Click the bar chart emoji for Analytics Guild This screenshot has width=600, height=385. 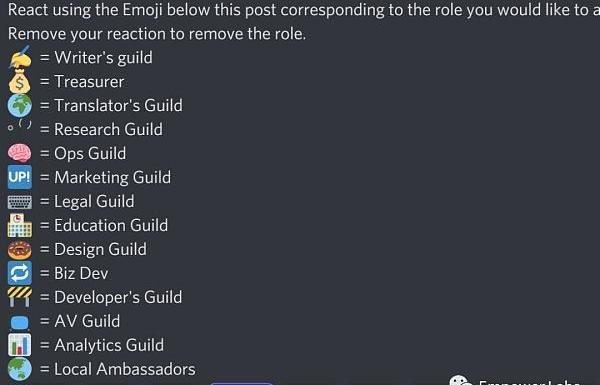pyautogui.click(x=20, y=345)
